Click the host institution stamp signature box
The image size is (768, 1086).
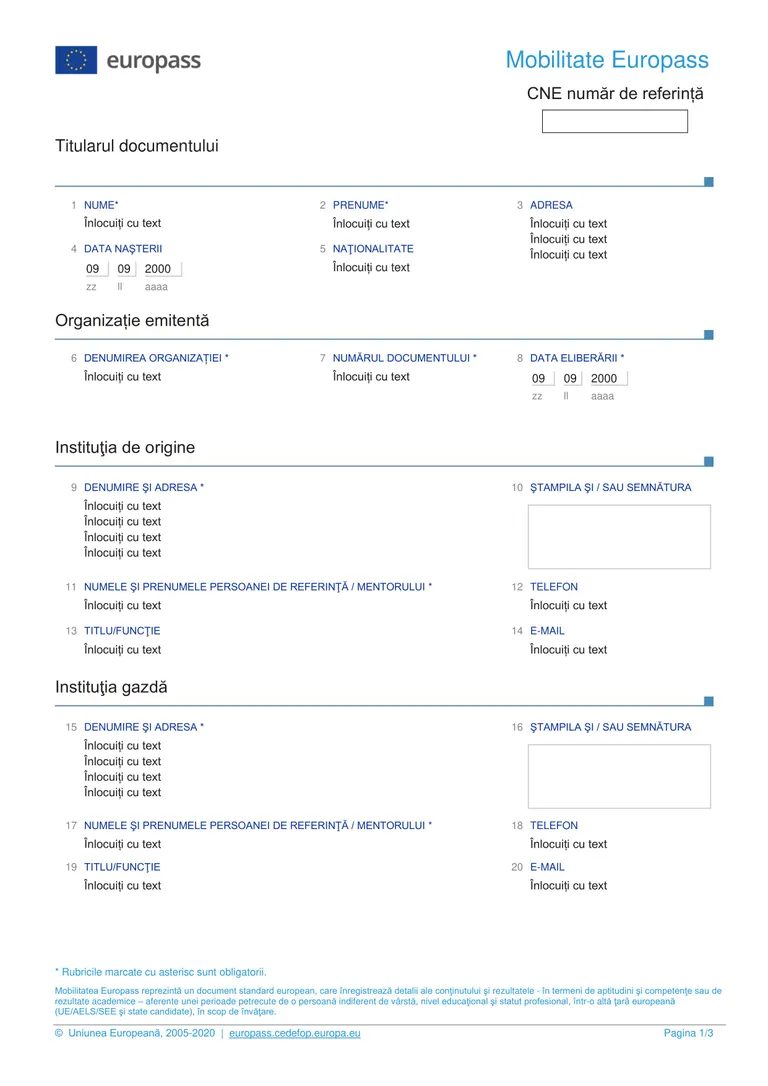(x=619, y=776)
